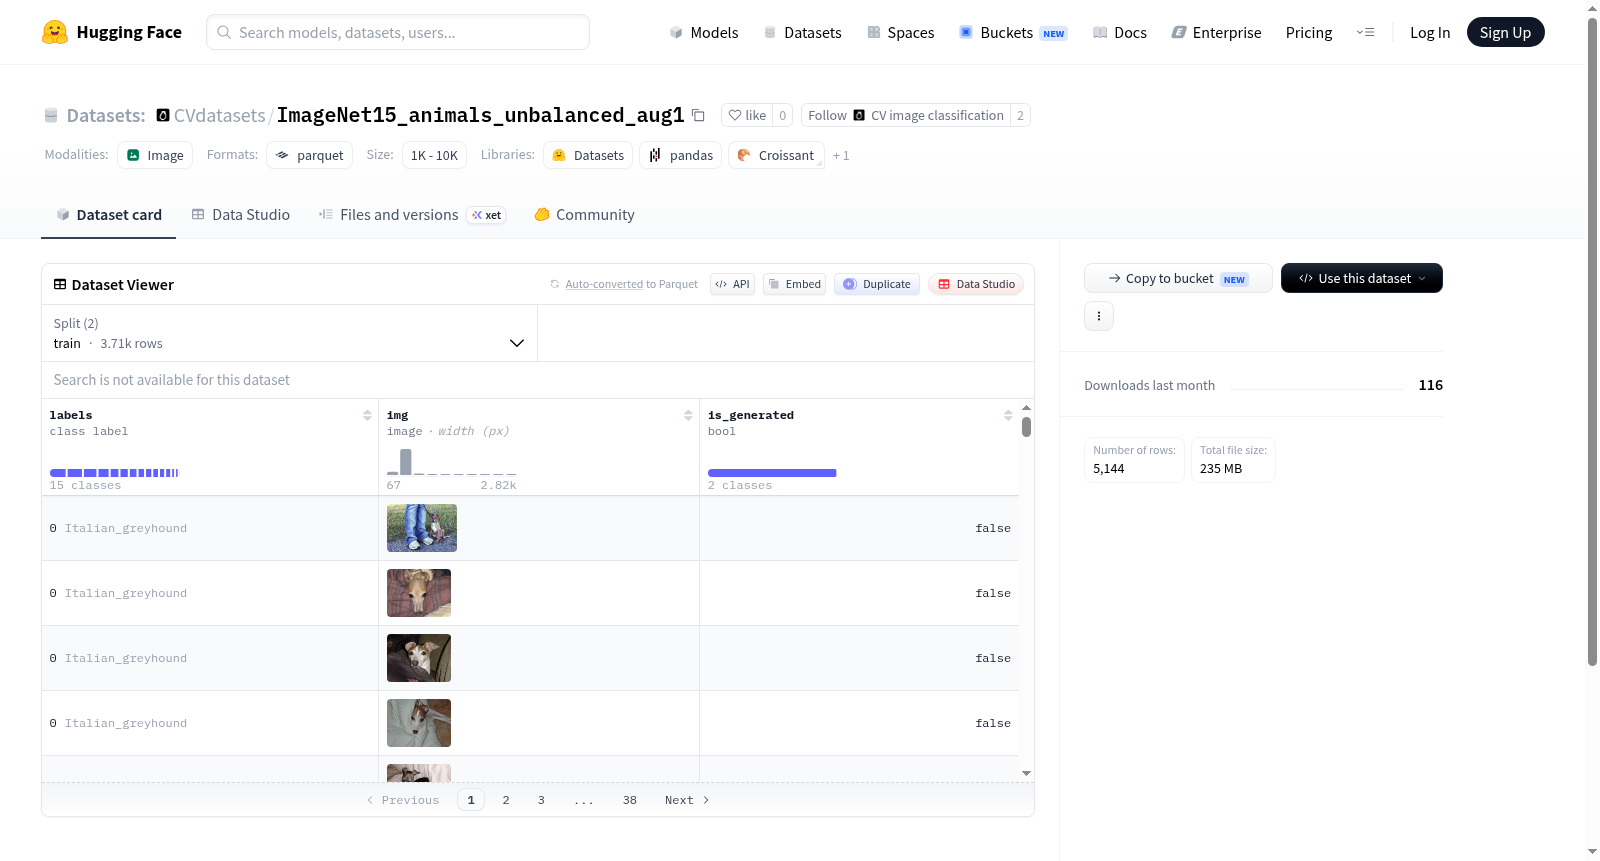Expand the navigation overflow menu icon
This screenshot has width=1600, height=861.
[x=1365, y=32]
